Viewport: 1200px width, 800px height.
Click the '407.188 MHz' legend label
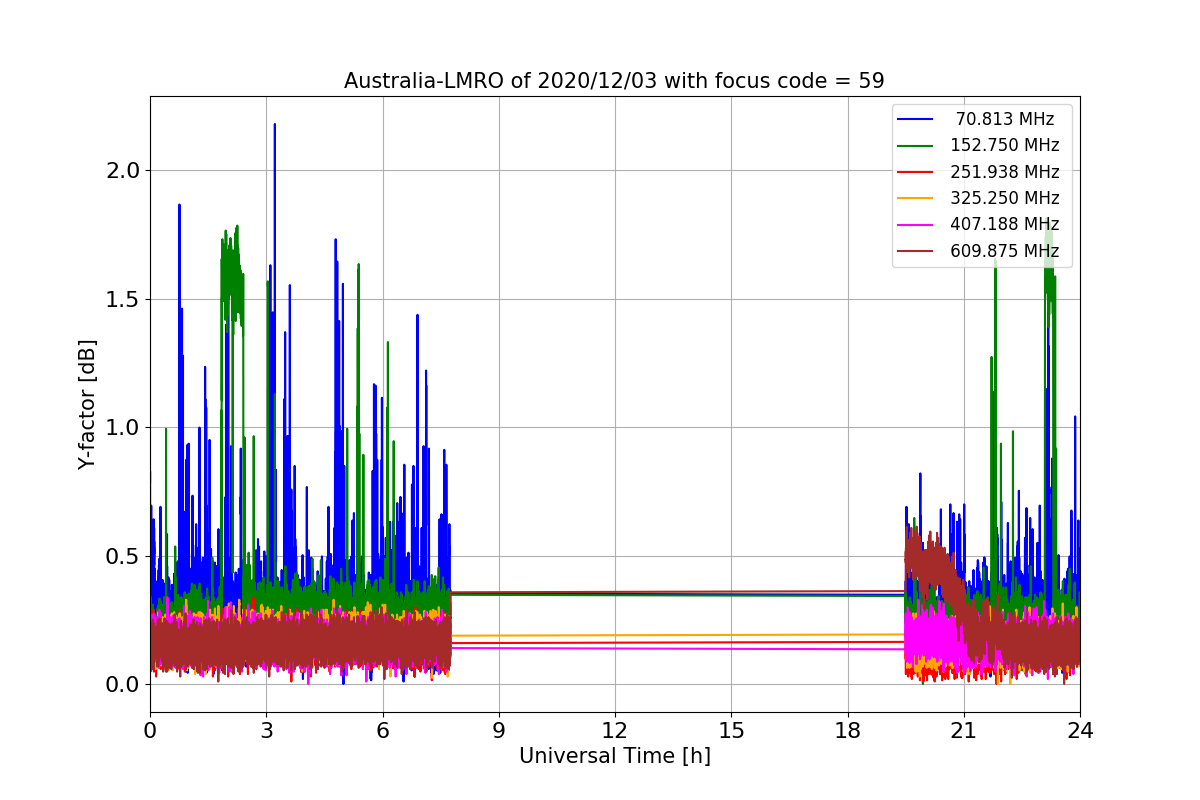(x=1005, y=224)
